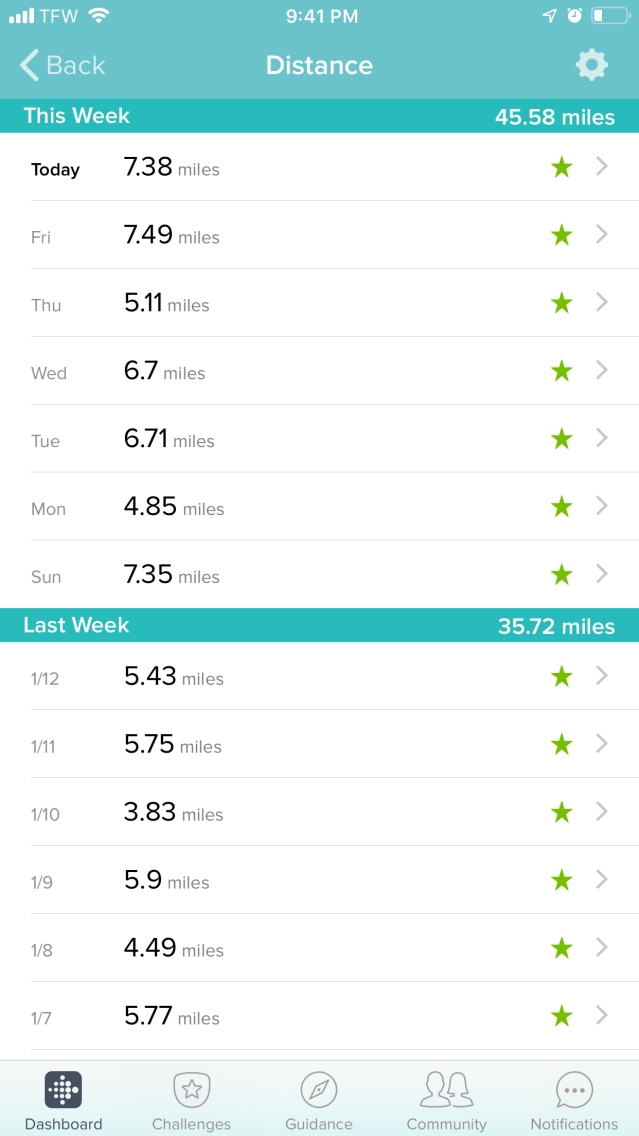Open the settings gear icon
639x1136 pixels.
pos(591,66)
